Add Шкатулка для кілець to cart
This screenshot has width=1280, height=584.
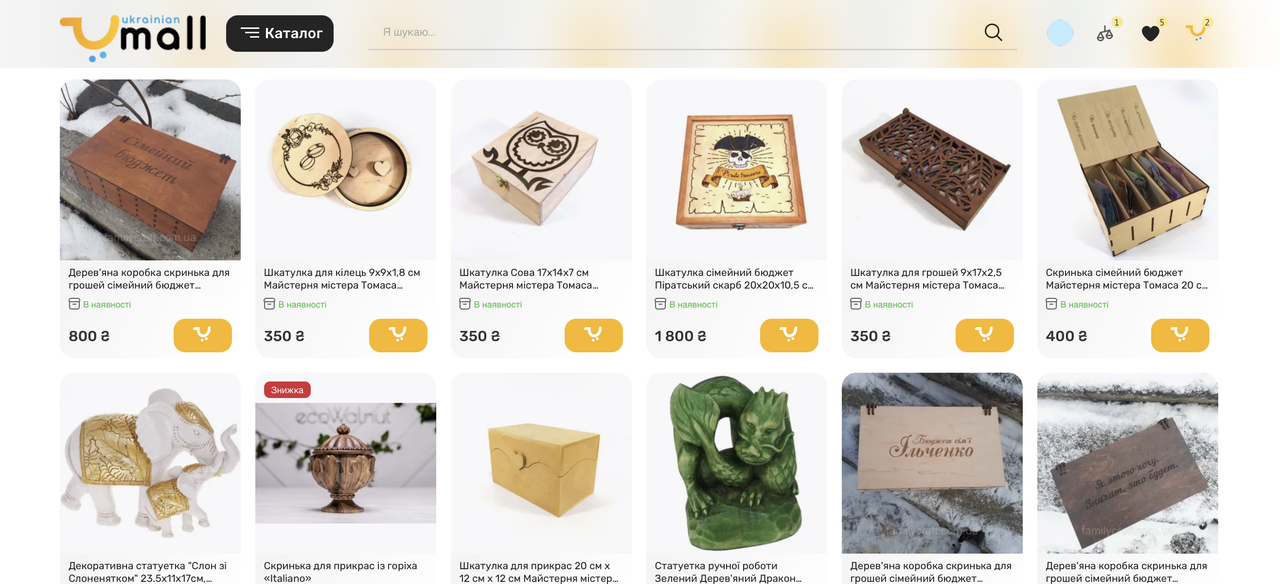[x=398, y=335]
